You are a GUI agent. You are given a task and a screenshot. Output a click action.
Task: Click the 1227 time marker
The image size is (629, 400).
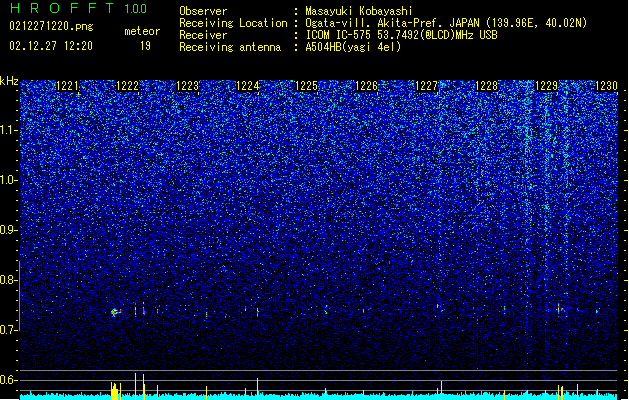(426, 86)
